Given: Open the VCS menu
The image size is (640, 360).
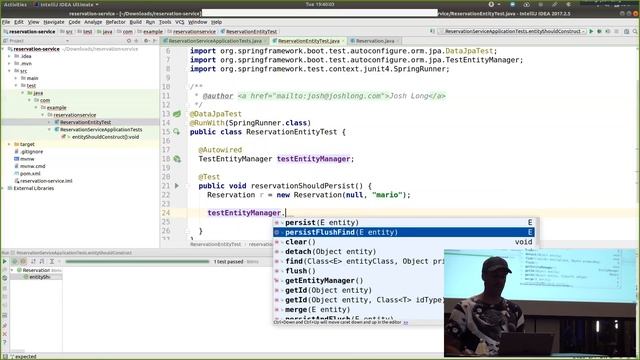Looking at the screenshot, I should [x=180, y=22].
